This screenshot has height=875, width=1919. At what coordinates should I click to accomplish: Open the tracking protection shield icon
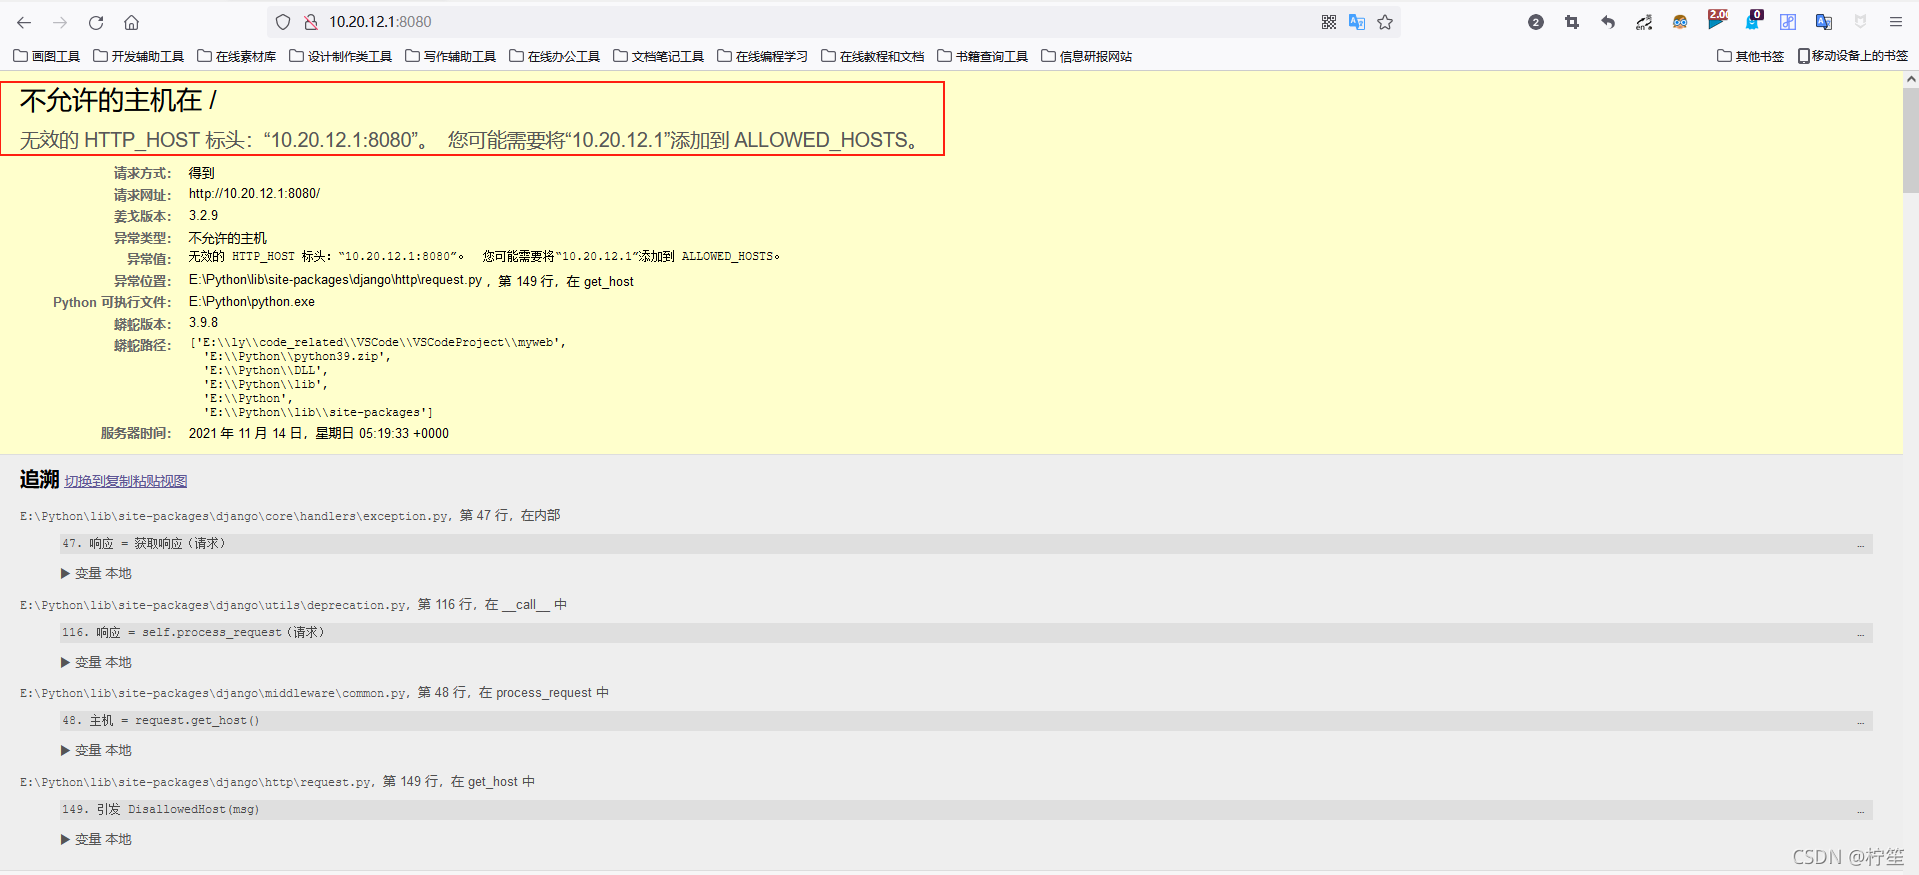(283, 22)
